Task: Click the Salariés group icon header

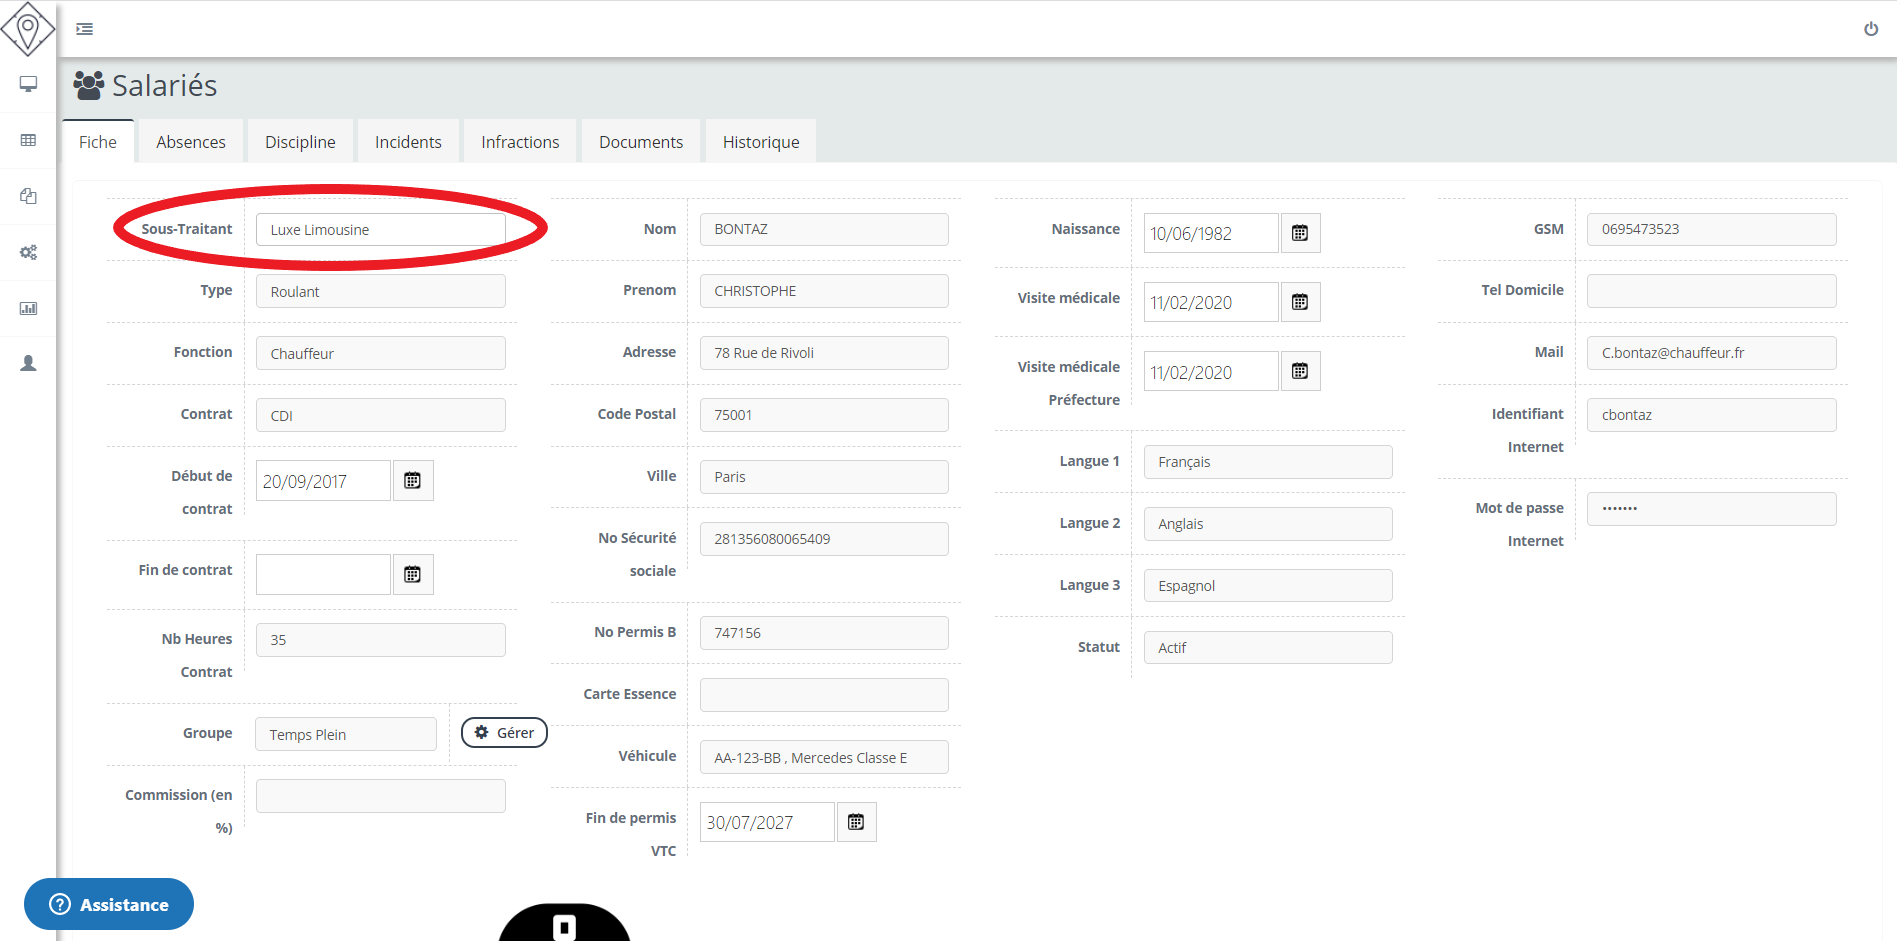Action: (x=88, y=85)
